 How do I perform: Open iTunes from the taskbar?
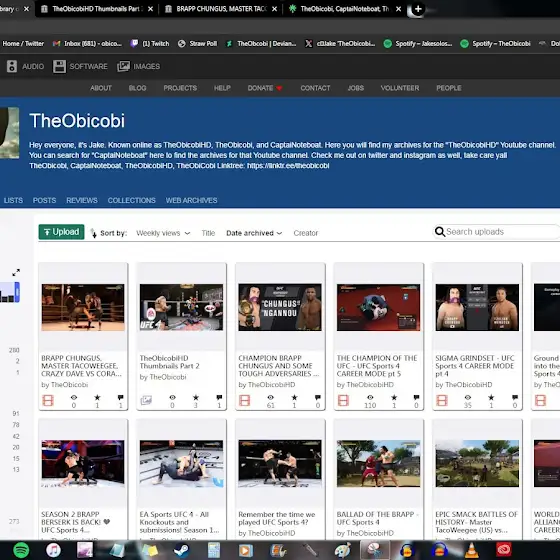coord(54,550)
